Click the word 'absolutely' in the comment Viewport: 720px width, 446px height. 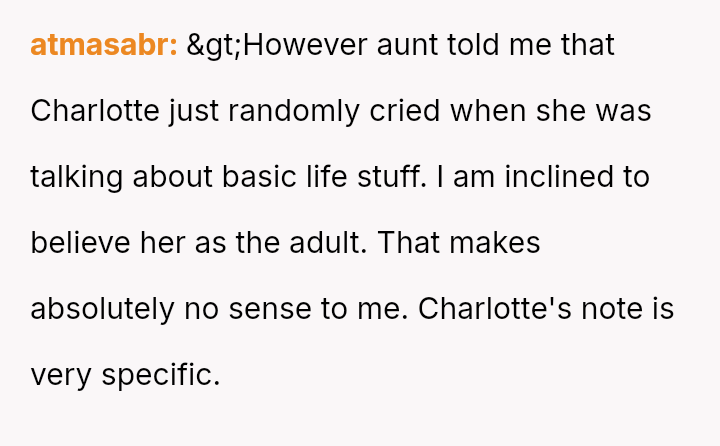pyautogui.click(x=102, y=310)
